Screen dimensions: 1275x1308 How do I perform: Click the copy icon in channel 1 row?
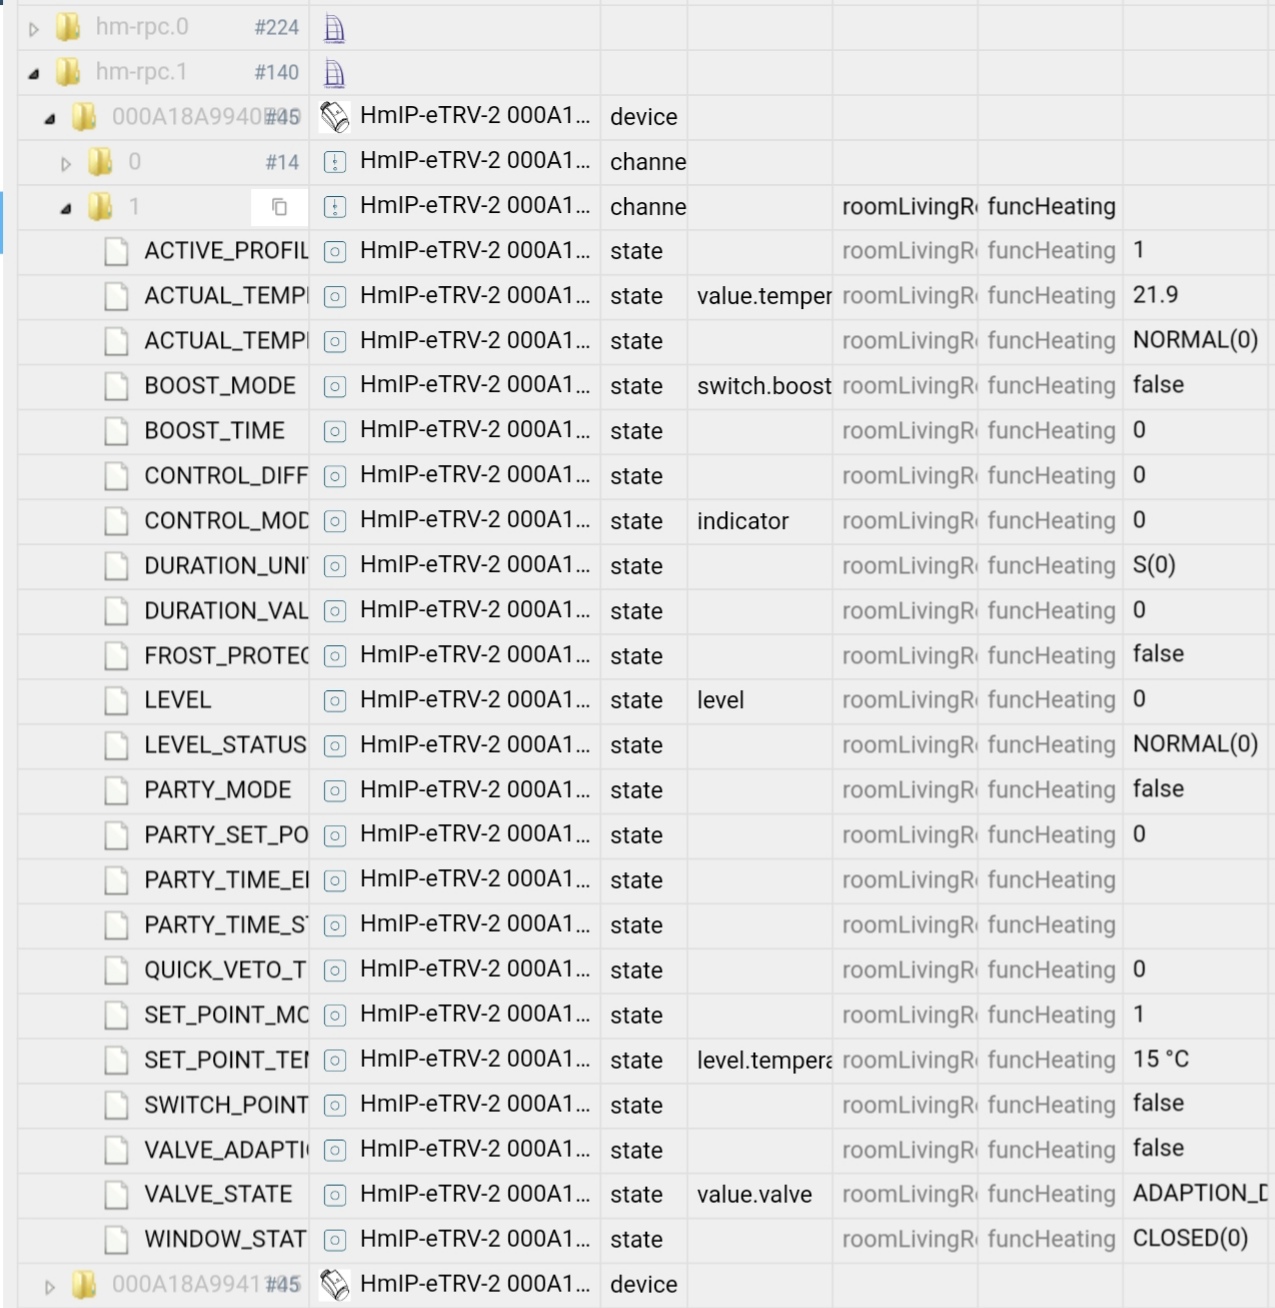(280, 207)
